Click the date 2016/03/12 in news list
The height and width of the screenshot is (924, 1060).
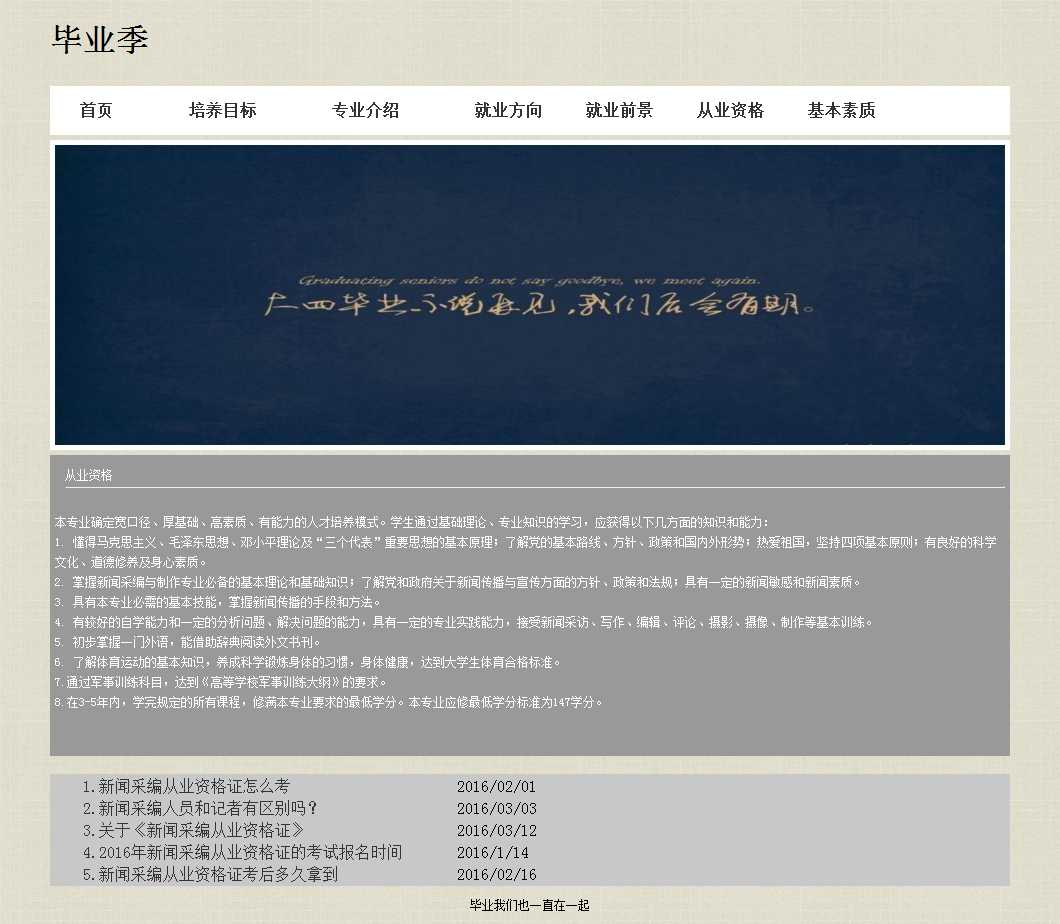(496, 831)
